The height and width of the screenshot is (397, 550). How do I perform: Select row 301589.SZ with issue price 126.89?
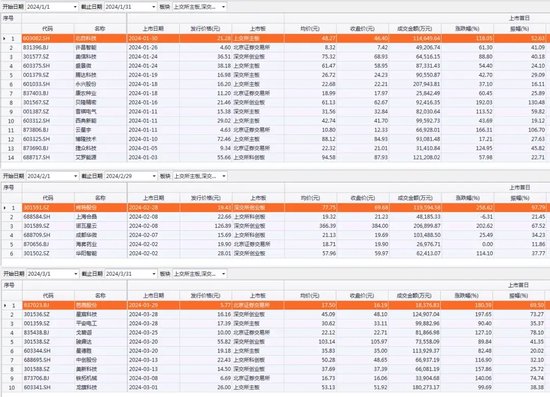(275, 226)
